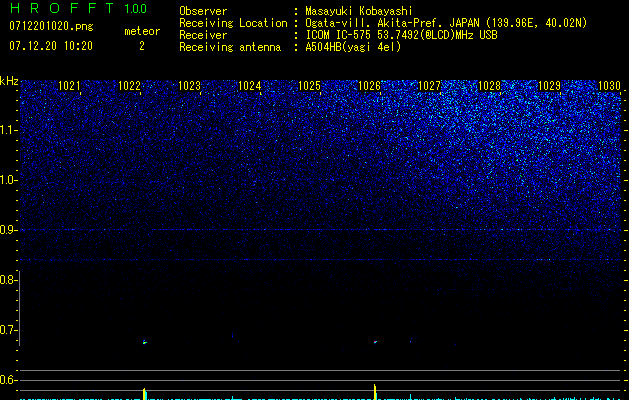The image size is (629, 400).
Task: Click the 1027 time marker
Action: coord(429,86)
